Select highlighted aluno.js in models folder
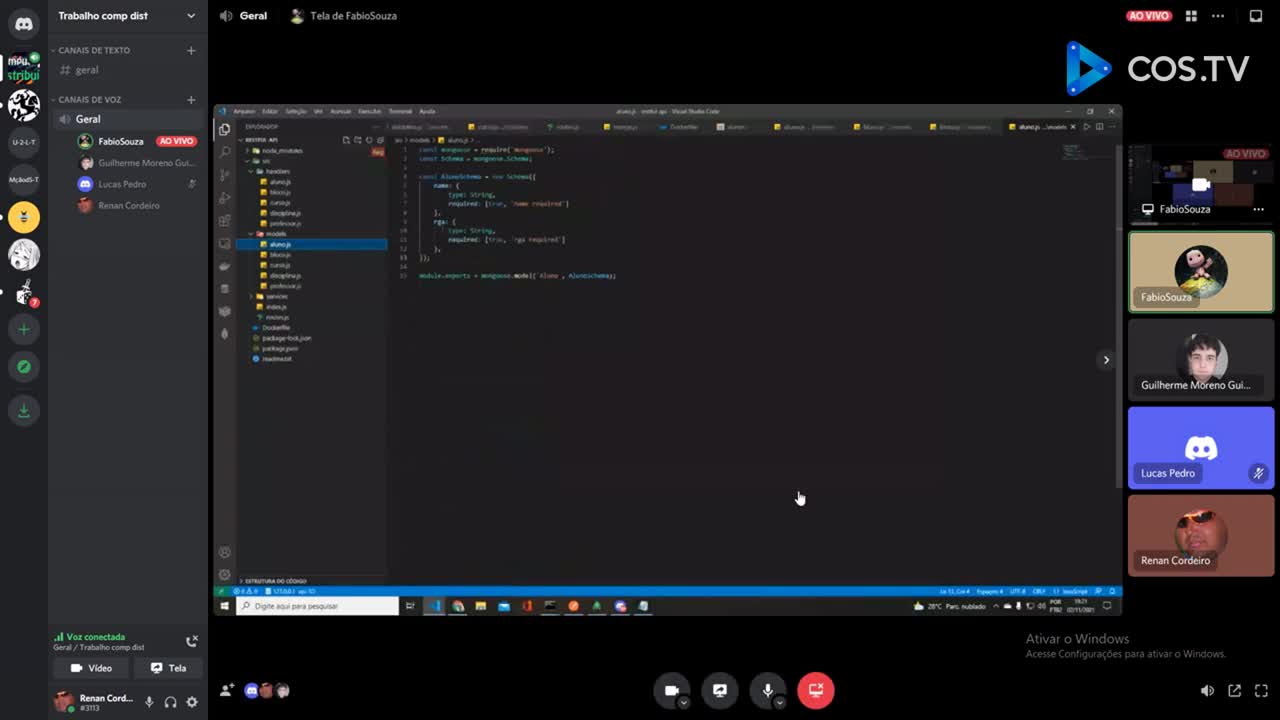 pyautogui.click(x=311, y=244)
